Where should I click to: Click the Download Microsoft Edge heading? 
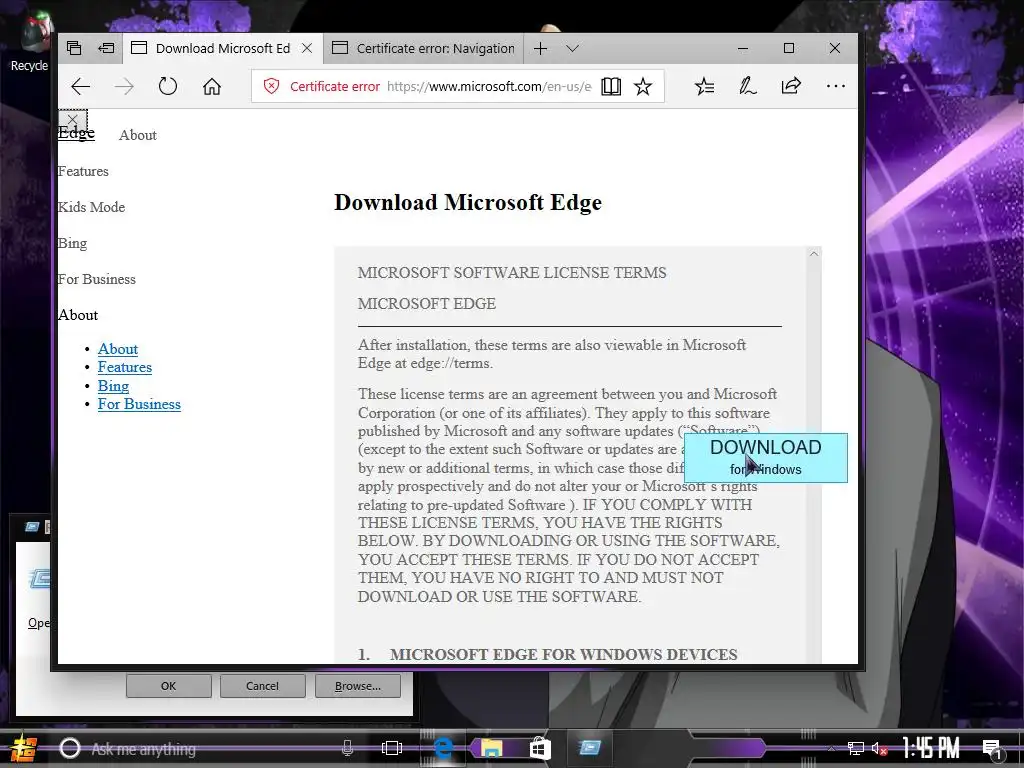(x=468, y=202)
